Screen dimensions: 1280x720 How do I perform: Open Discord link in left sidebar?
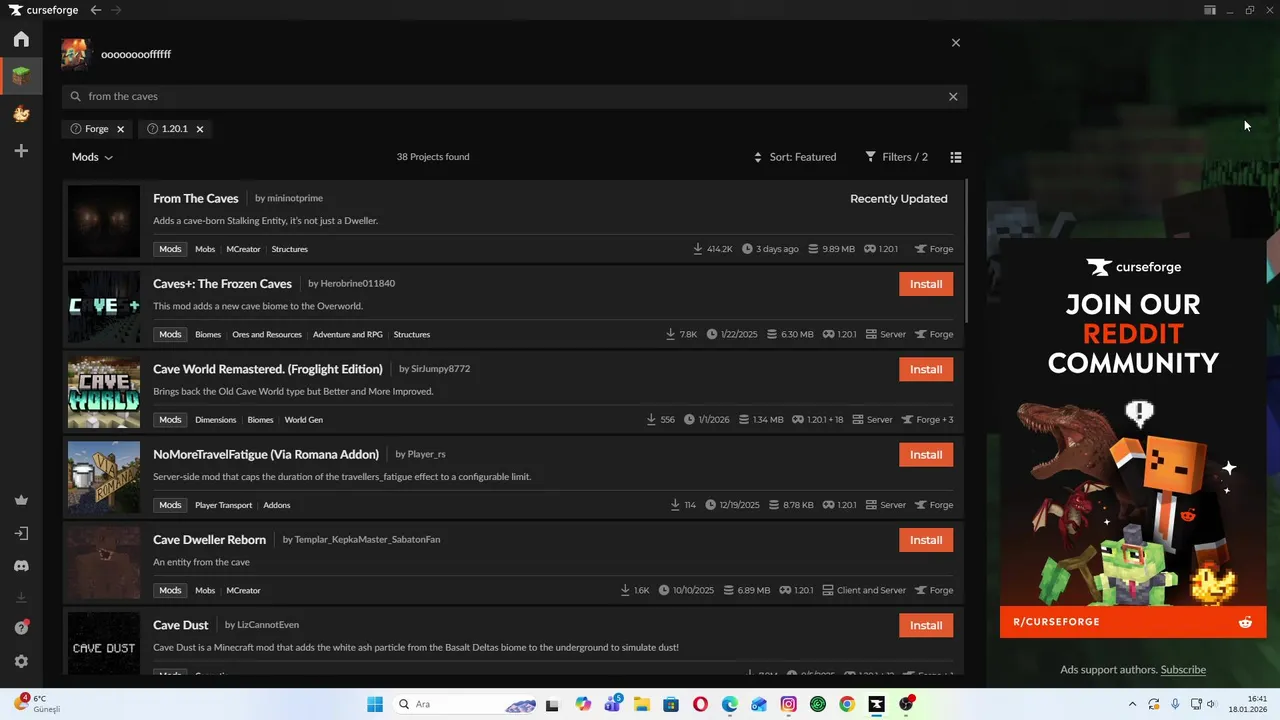(21, 566)
